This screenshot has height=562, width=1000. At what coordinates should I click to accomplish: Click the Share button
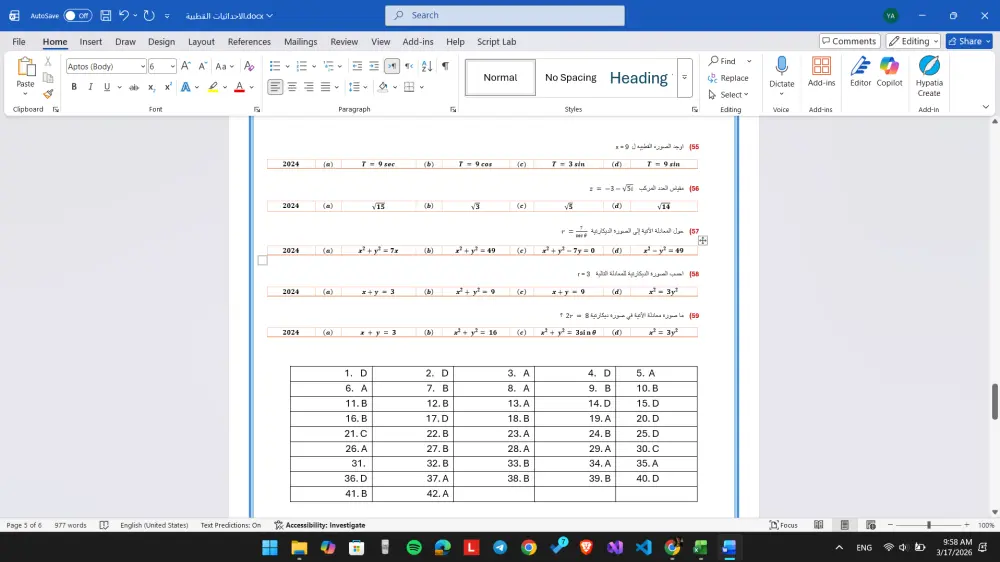[x=969, y=41]
